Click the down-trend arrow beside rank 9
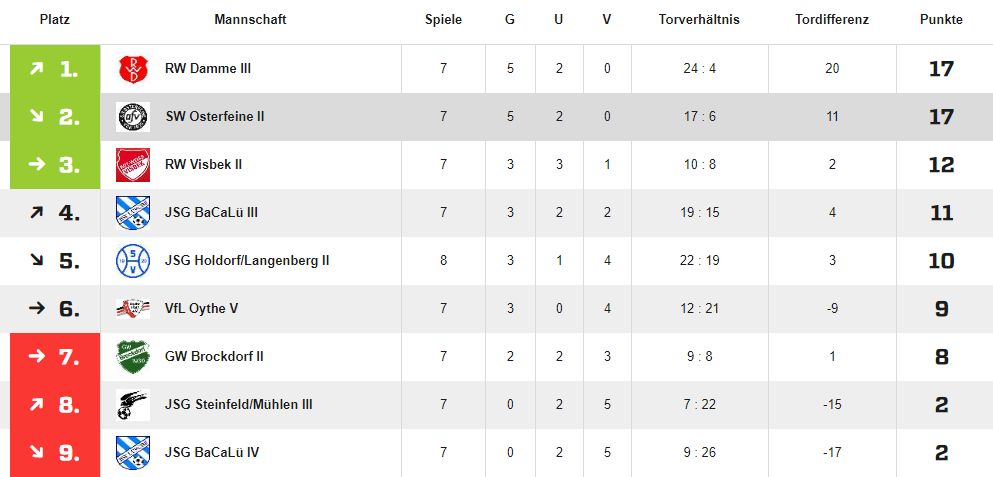The width and height of the screenshot is (993, 477). [37, 453]
